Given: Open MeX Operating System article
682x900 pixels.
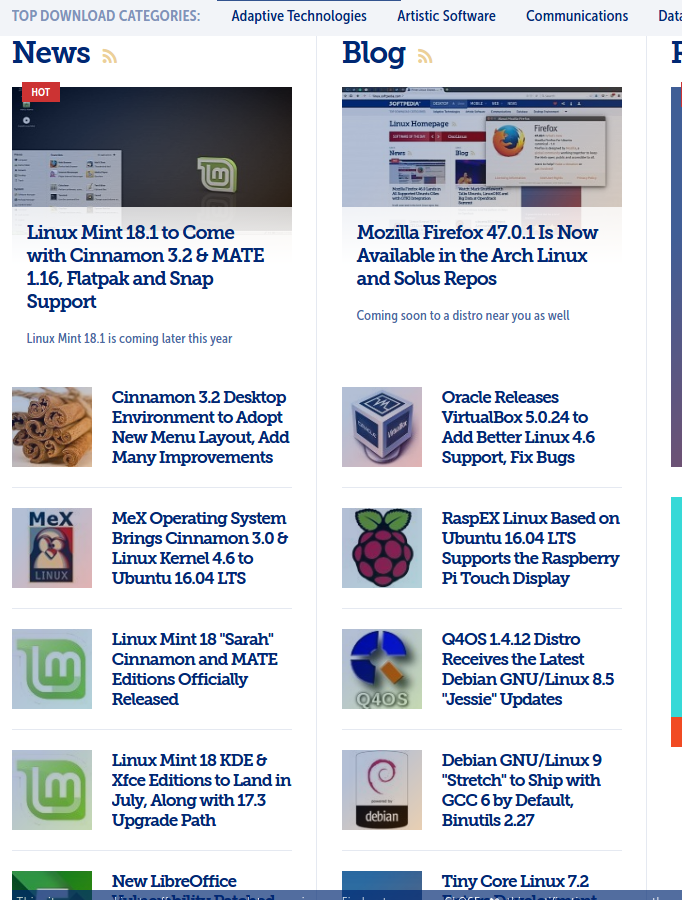Looking at the screenshot, I should click(200, 548).
